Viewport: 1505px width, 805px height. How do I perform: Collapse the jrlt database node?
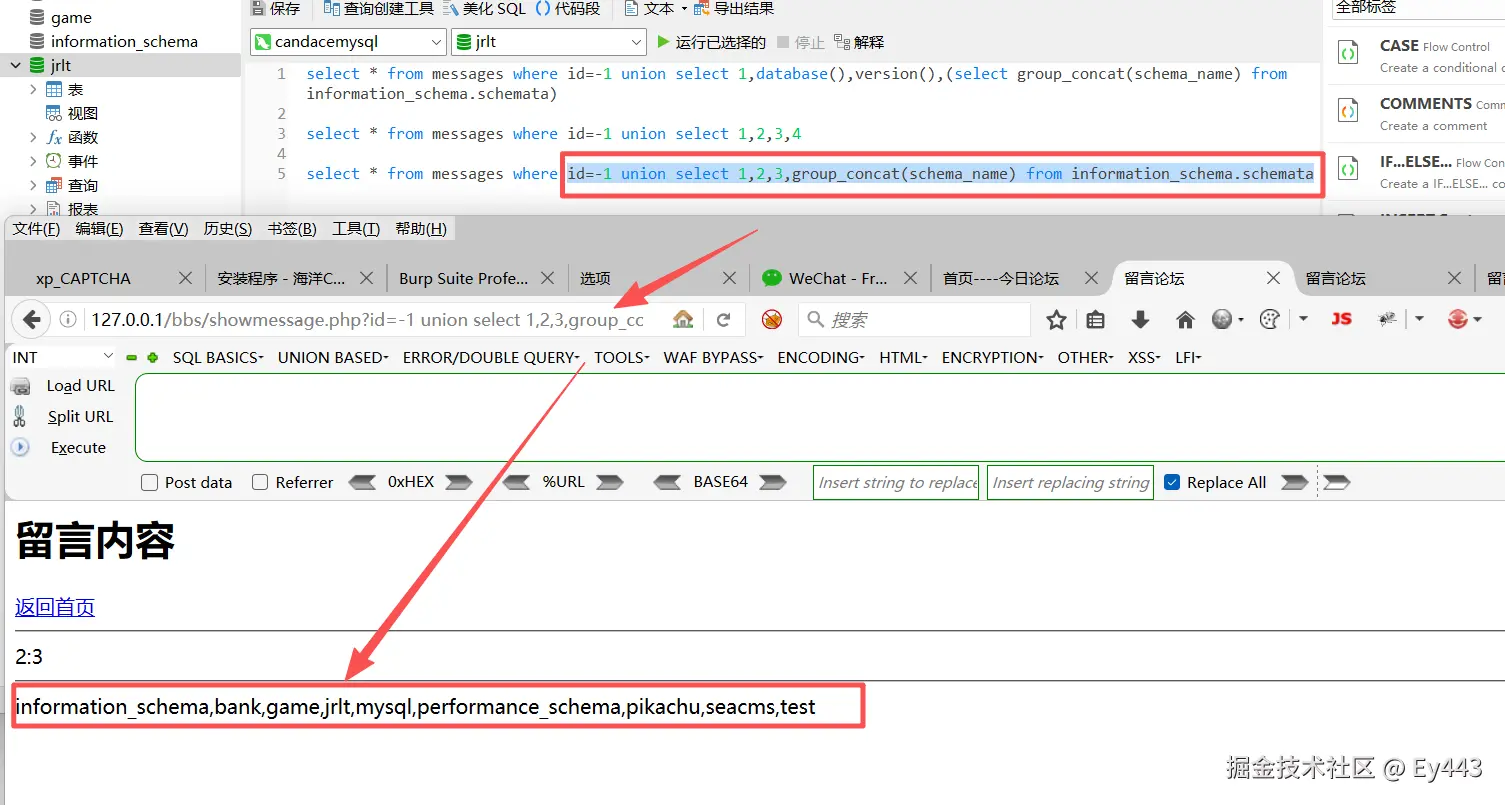(x=15, y=65)
